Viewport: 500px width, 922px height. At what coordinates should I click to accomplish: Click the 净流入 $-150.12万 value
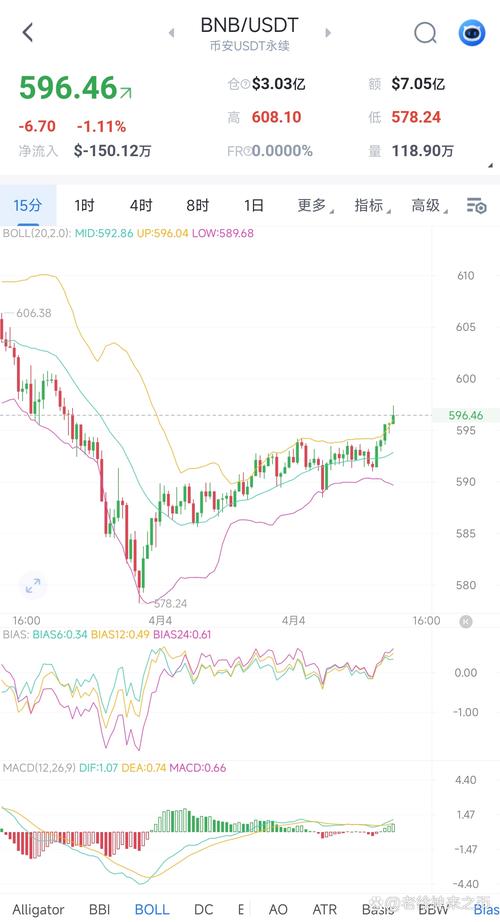coord(112,151)
